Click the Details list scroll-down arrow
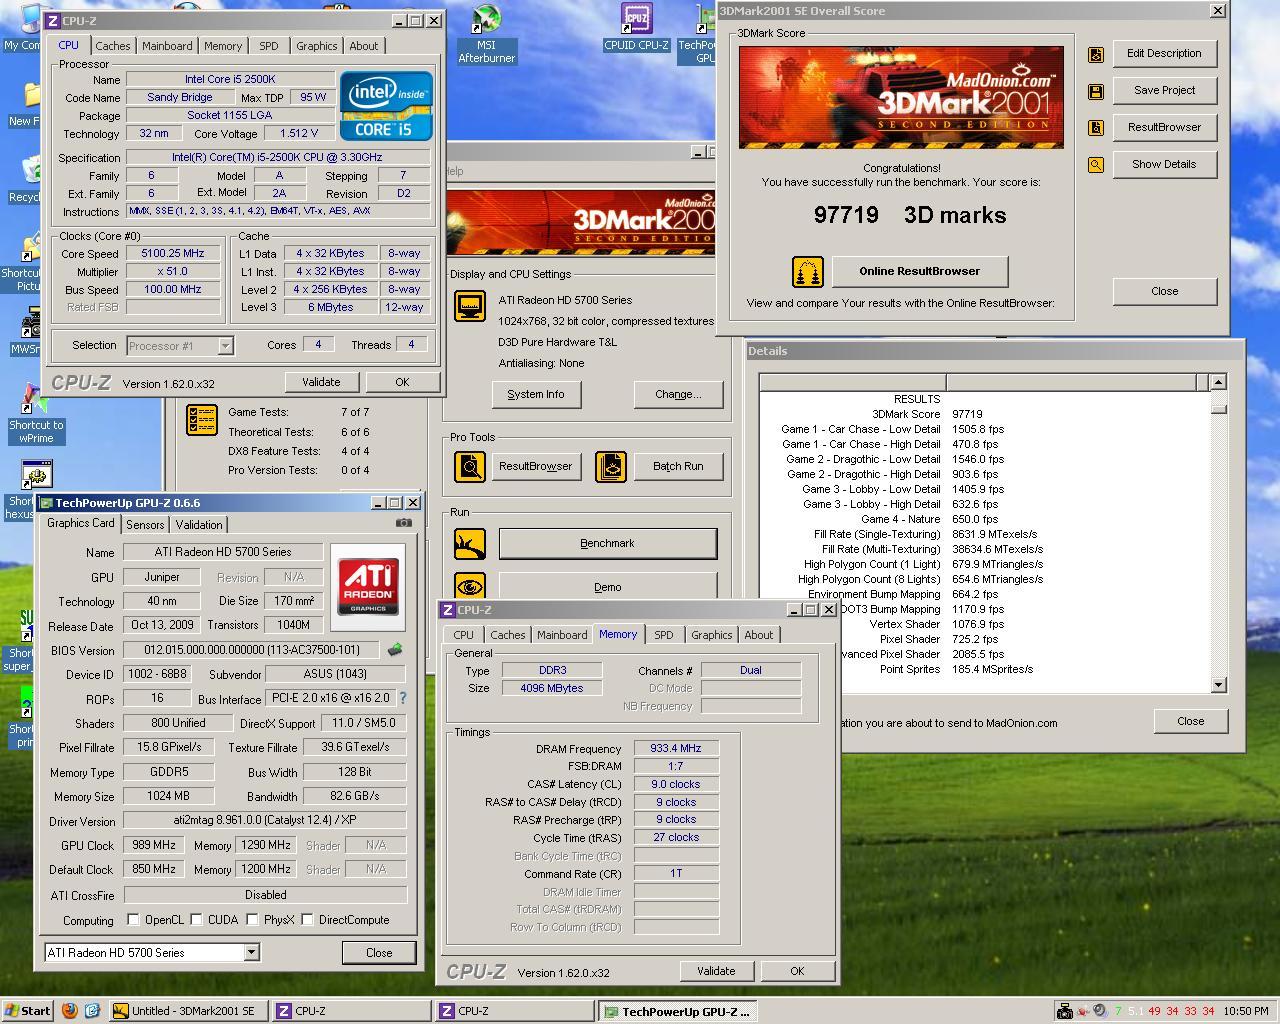Image resolution: width=1280 pixels, height=1024 pixels. coord(1218,685)
